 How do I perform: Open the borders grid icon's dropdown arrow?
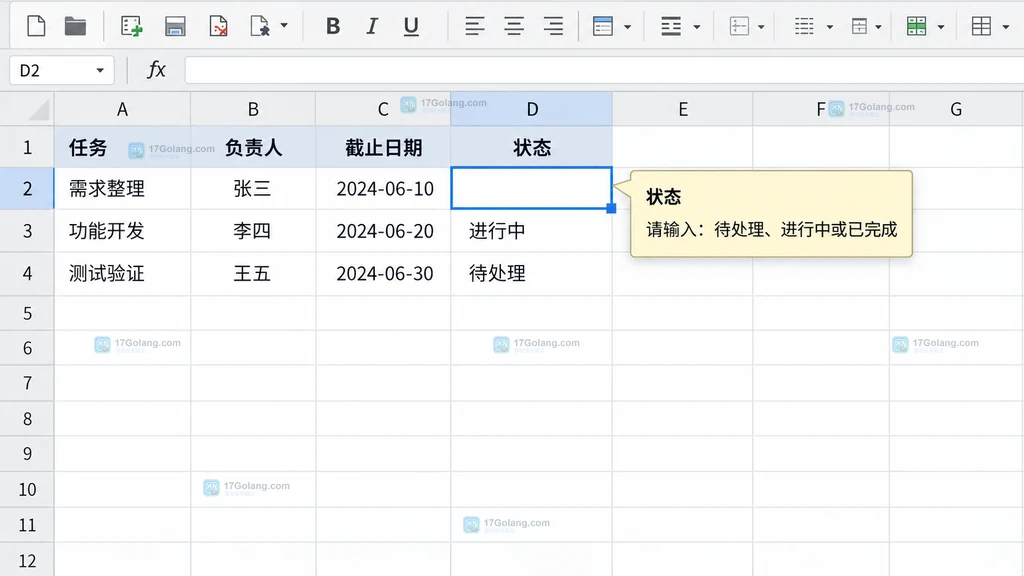click(1006, 27)
